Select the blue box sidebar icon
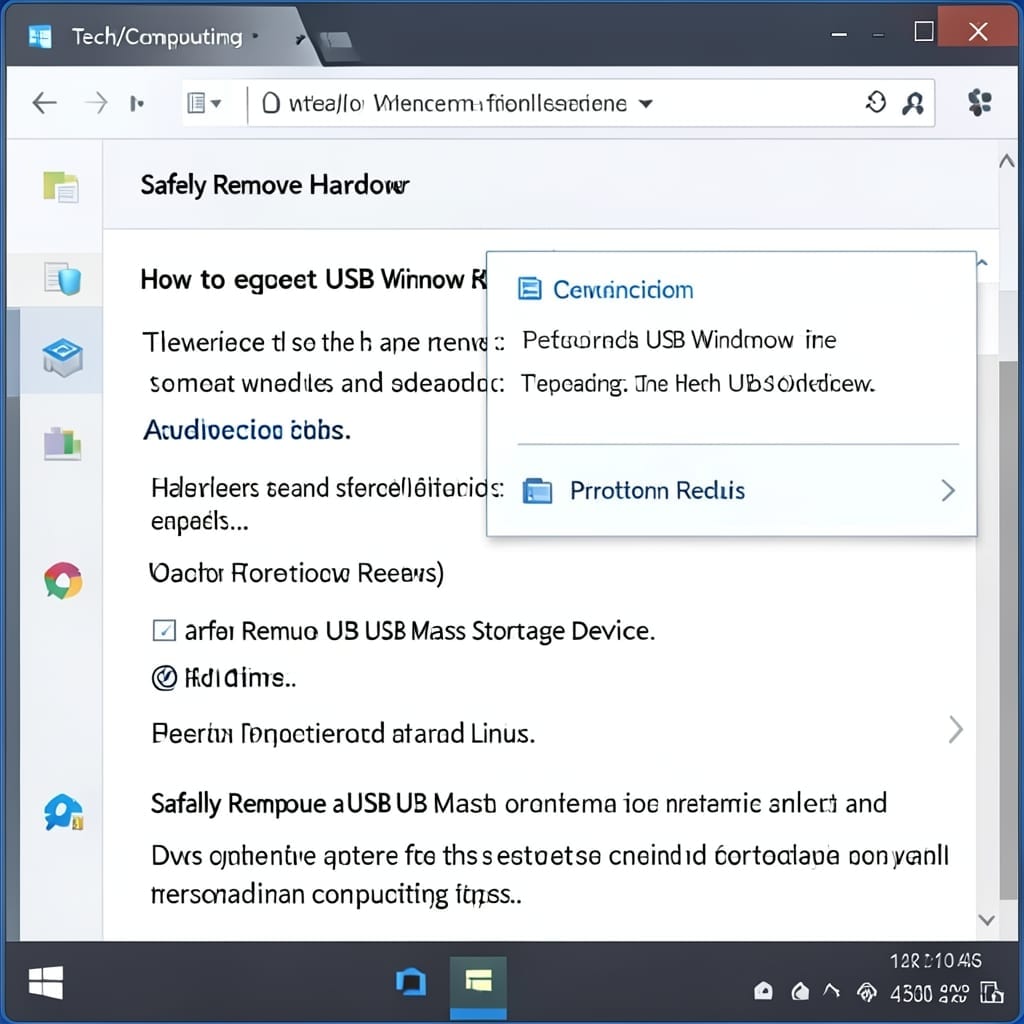 click(62, 357)
